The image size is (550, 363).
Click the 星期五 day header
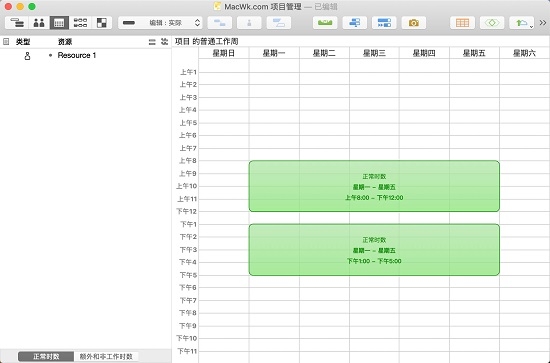pos(474,53)
